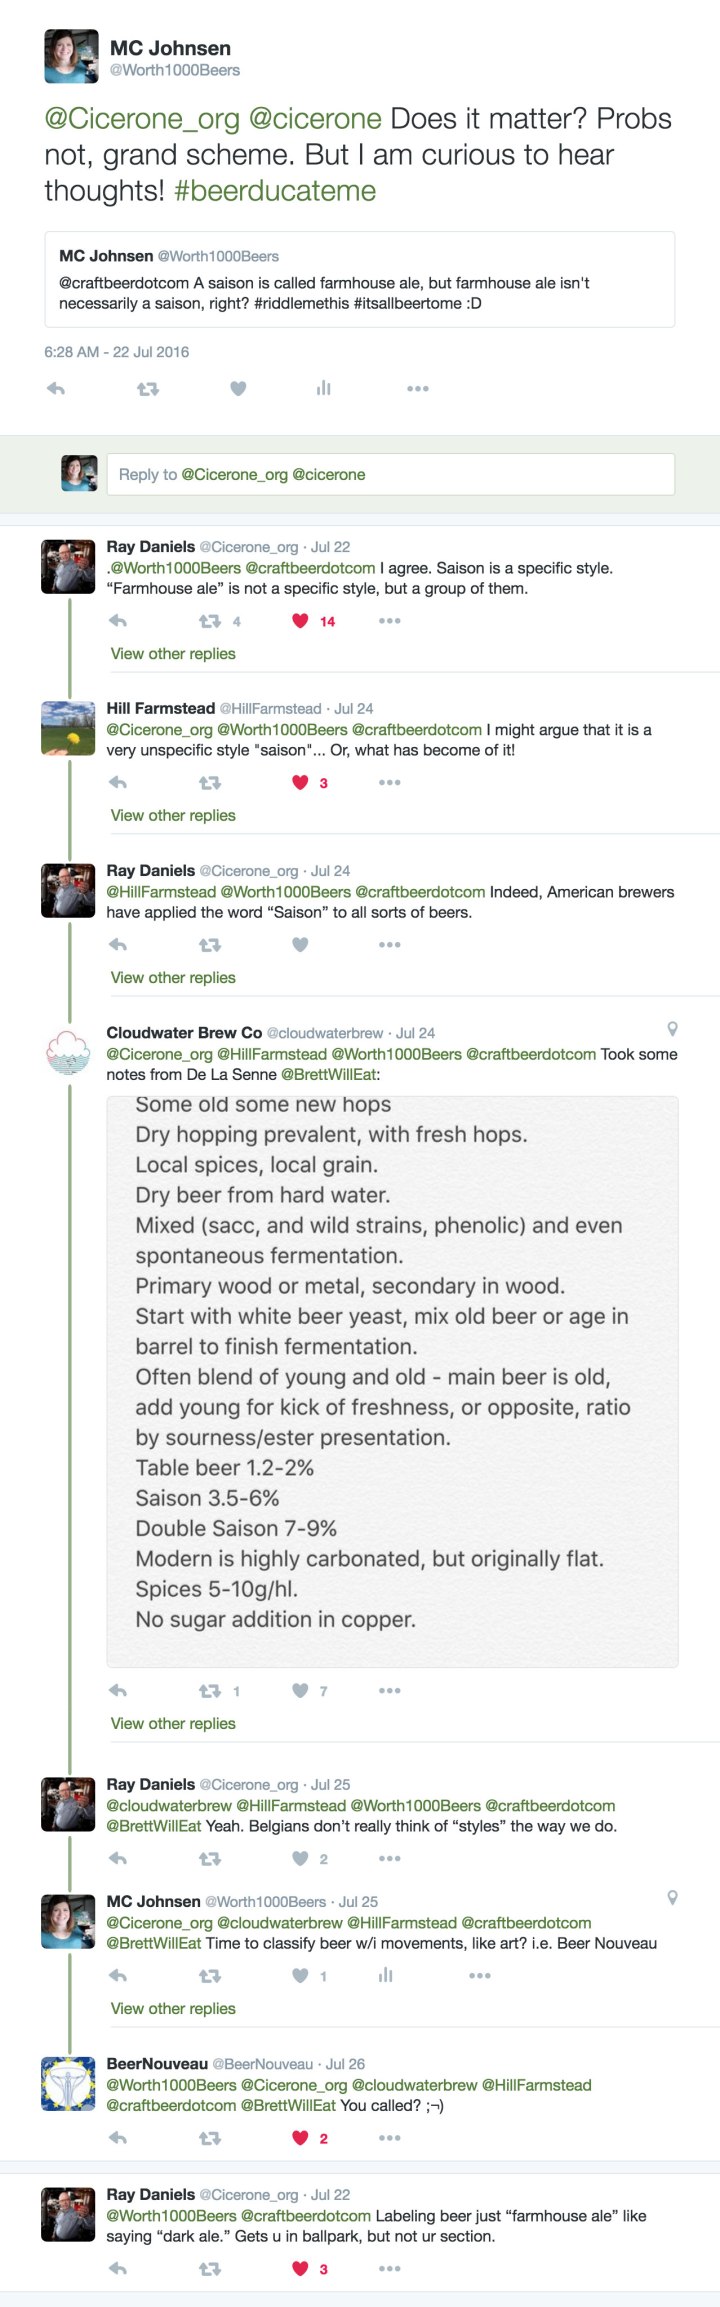Screen dimensions: 720x2307
Task: View other replies under Cloudwater's tweet
Action: (173, 1724)
